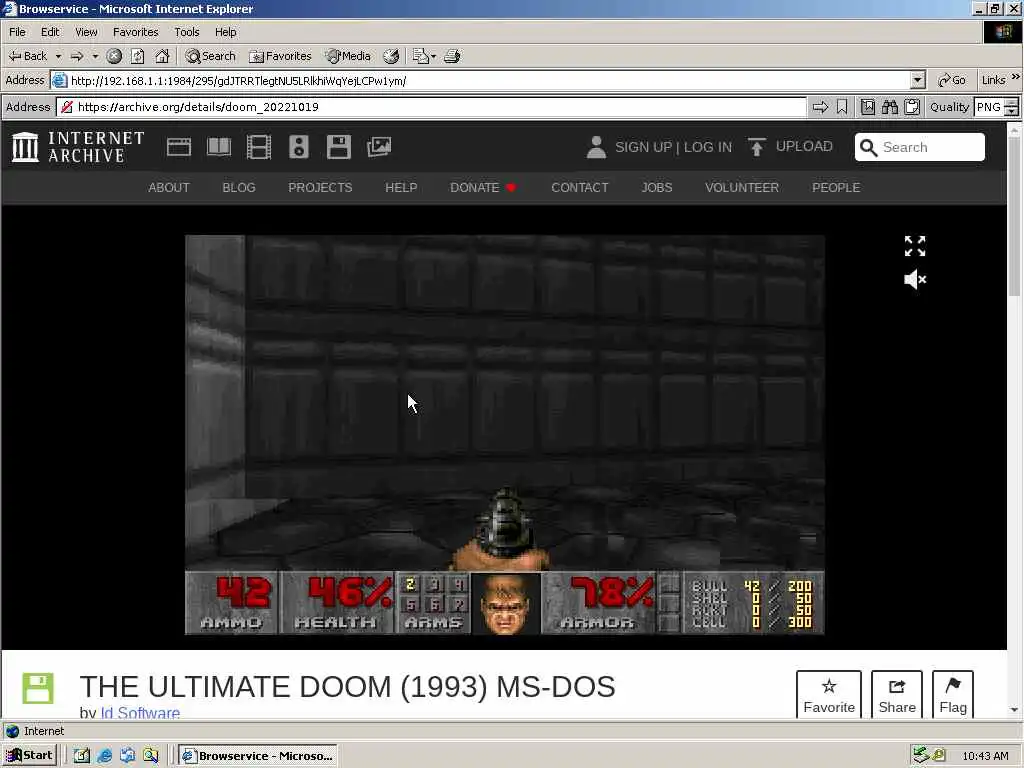Click the IE Refresh button

(137, 56)
